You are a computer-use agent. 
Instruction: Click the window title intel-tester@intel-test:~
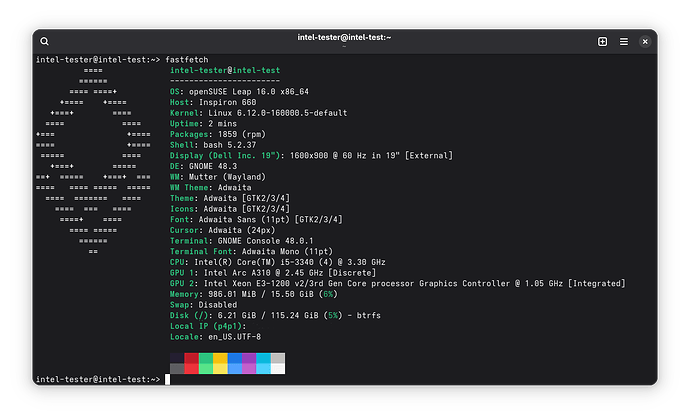[x=344, y=38]
